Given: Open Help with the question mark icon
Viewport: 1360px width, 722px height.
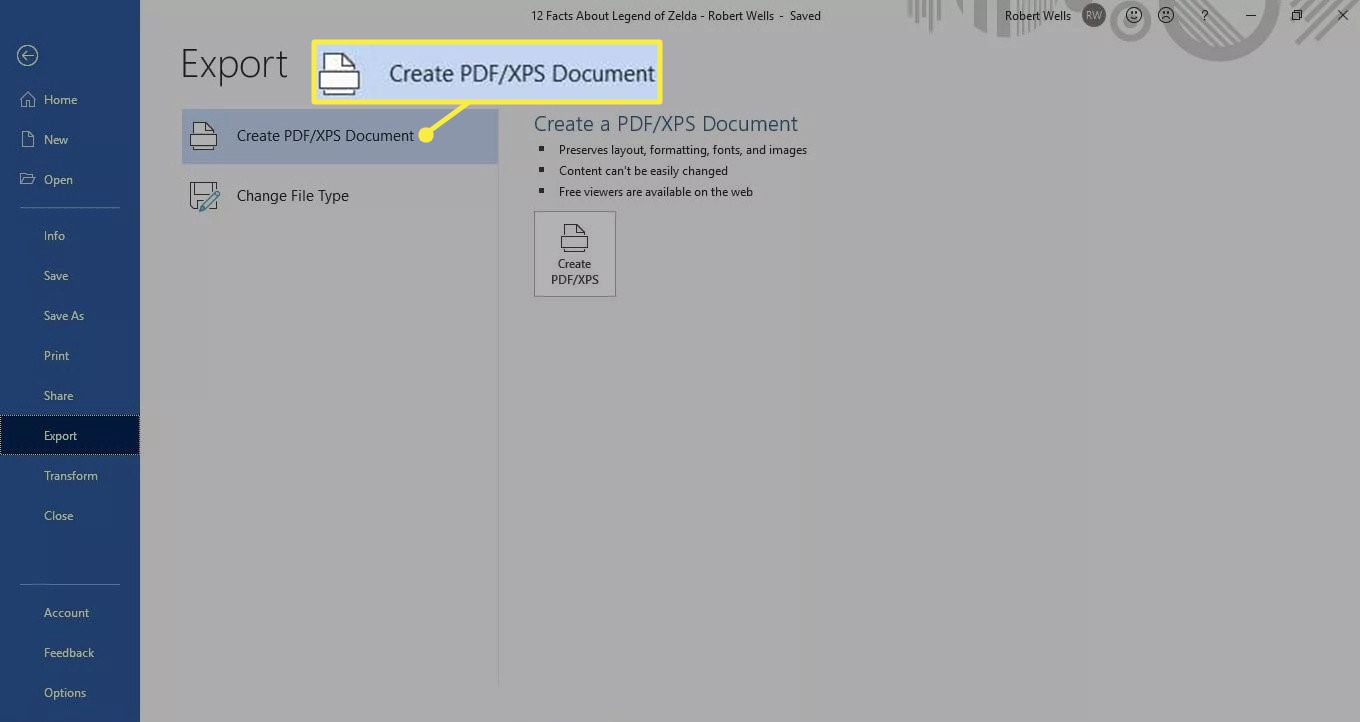Looking at the screenshot, I should click(1205, 16).
